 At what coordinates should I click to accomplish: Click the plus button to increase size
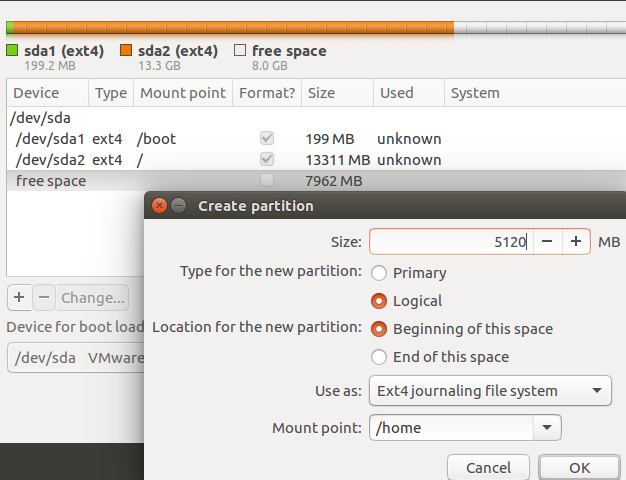click(x=576, y=241)
